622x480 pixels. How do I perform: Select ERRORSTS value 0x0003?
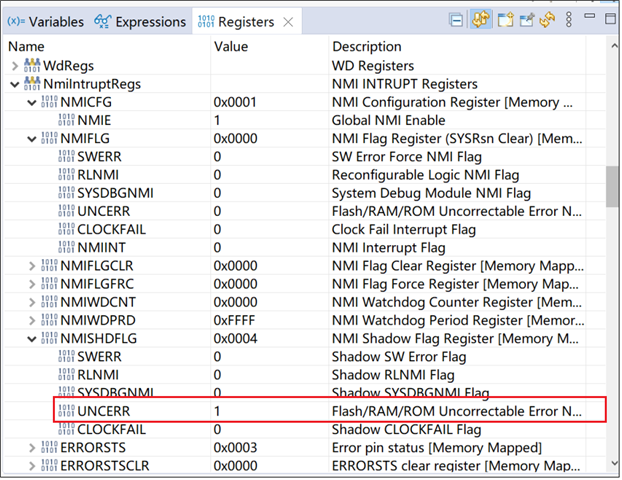(235, 448)
